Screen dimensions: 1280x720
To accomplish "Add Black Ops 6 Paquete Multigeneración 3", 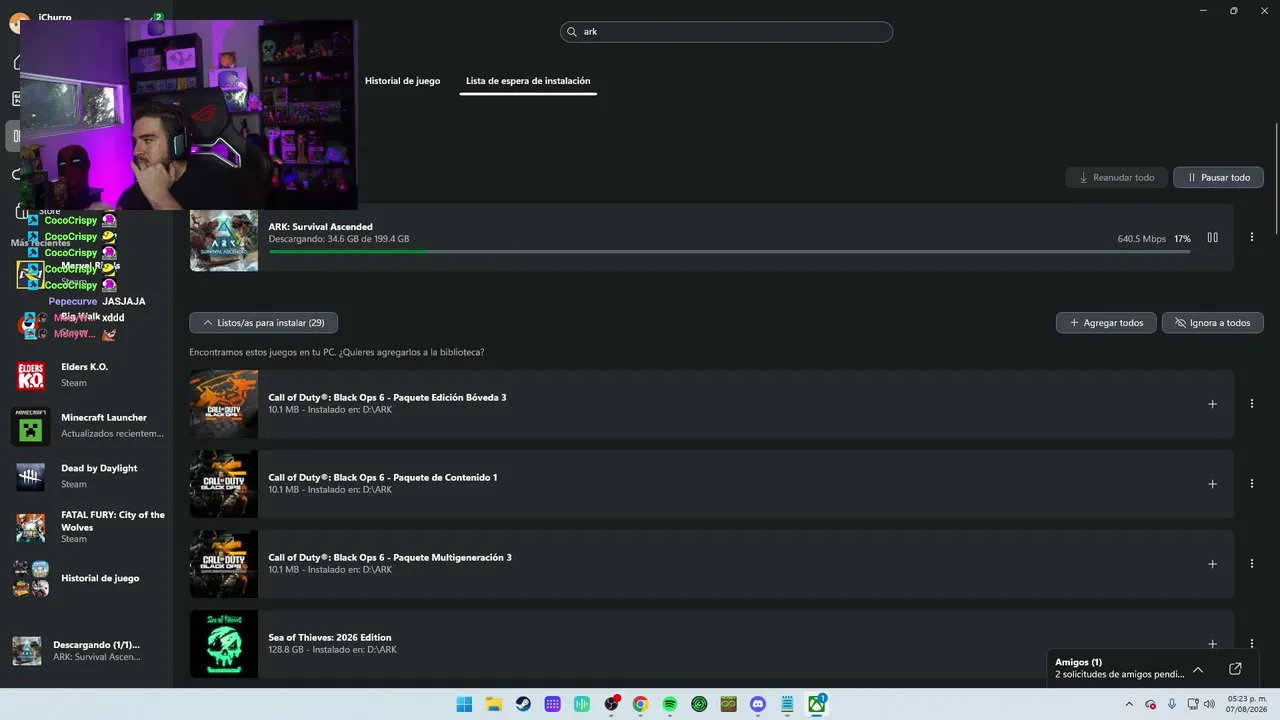I will 1212,564.
